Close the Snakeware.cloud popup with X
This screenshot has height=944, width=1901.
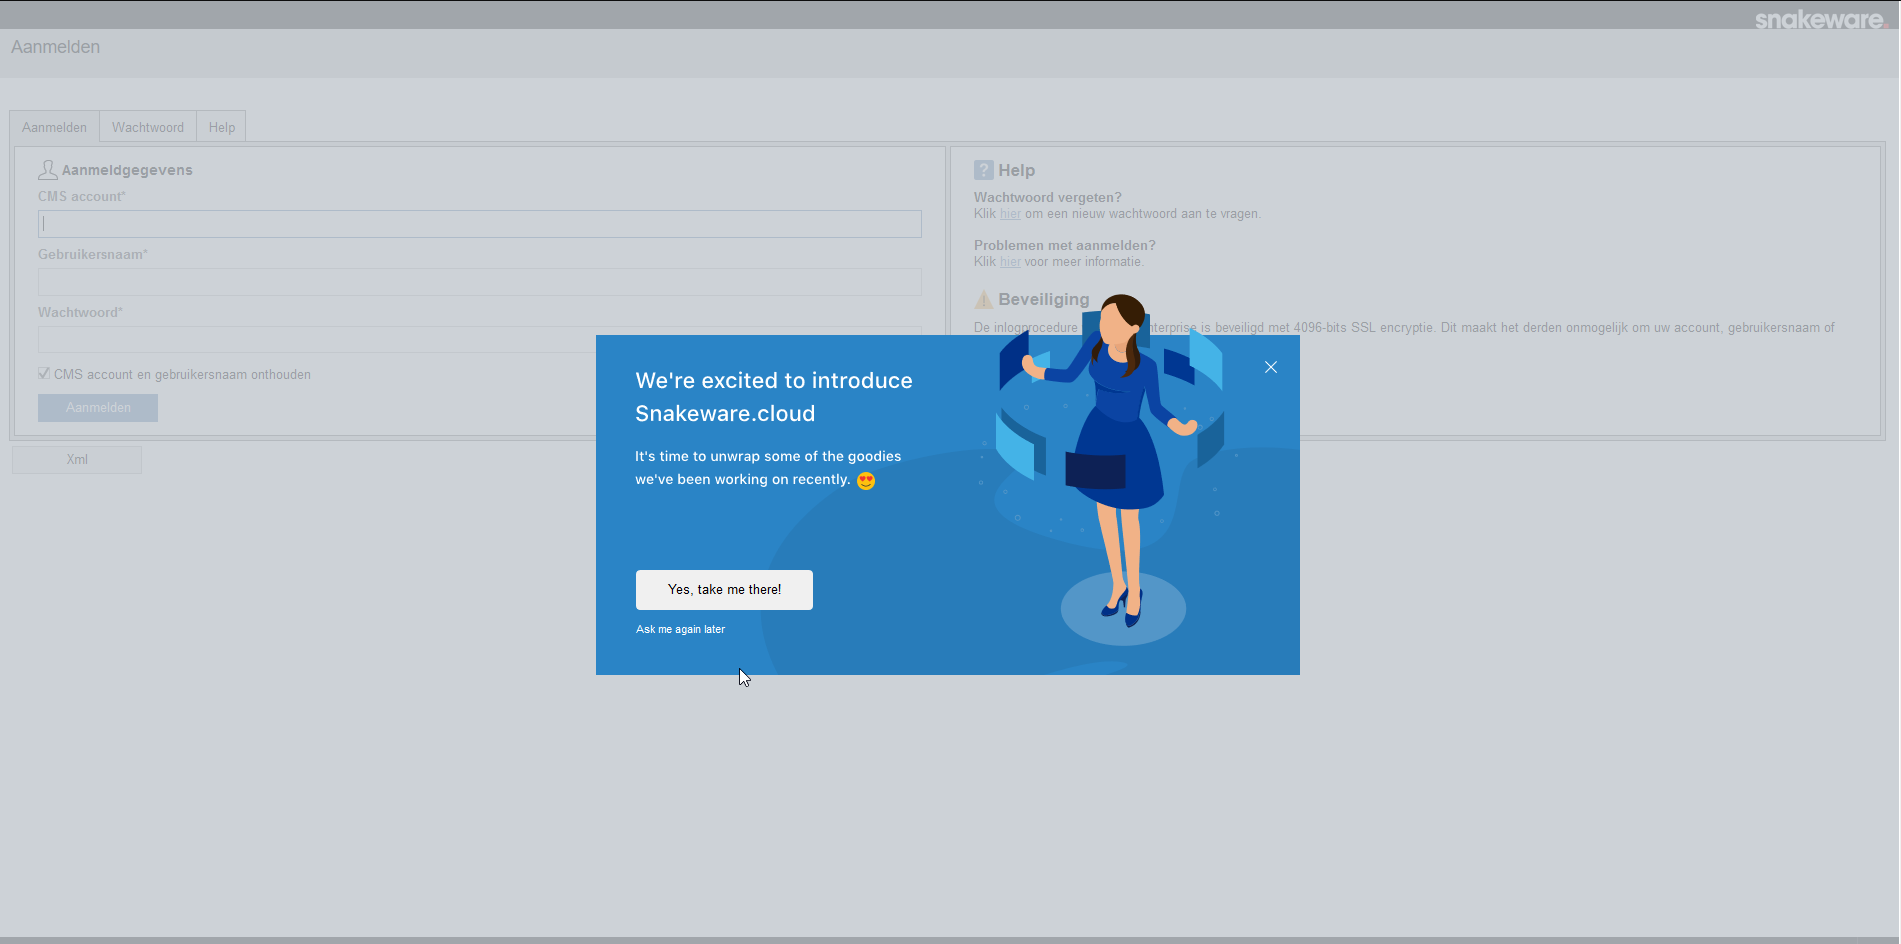pos(1271,367)
